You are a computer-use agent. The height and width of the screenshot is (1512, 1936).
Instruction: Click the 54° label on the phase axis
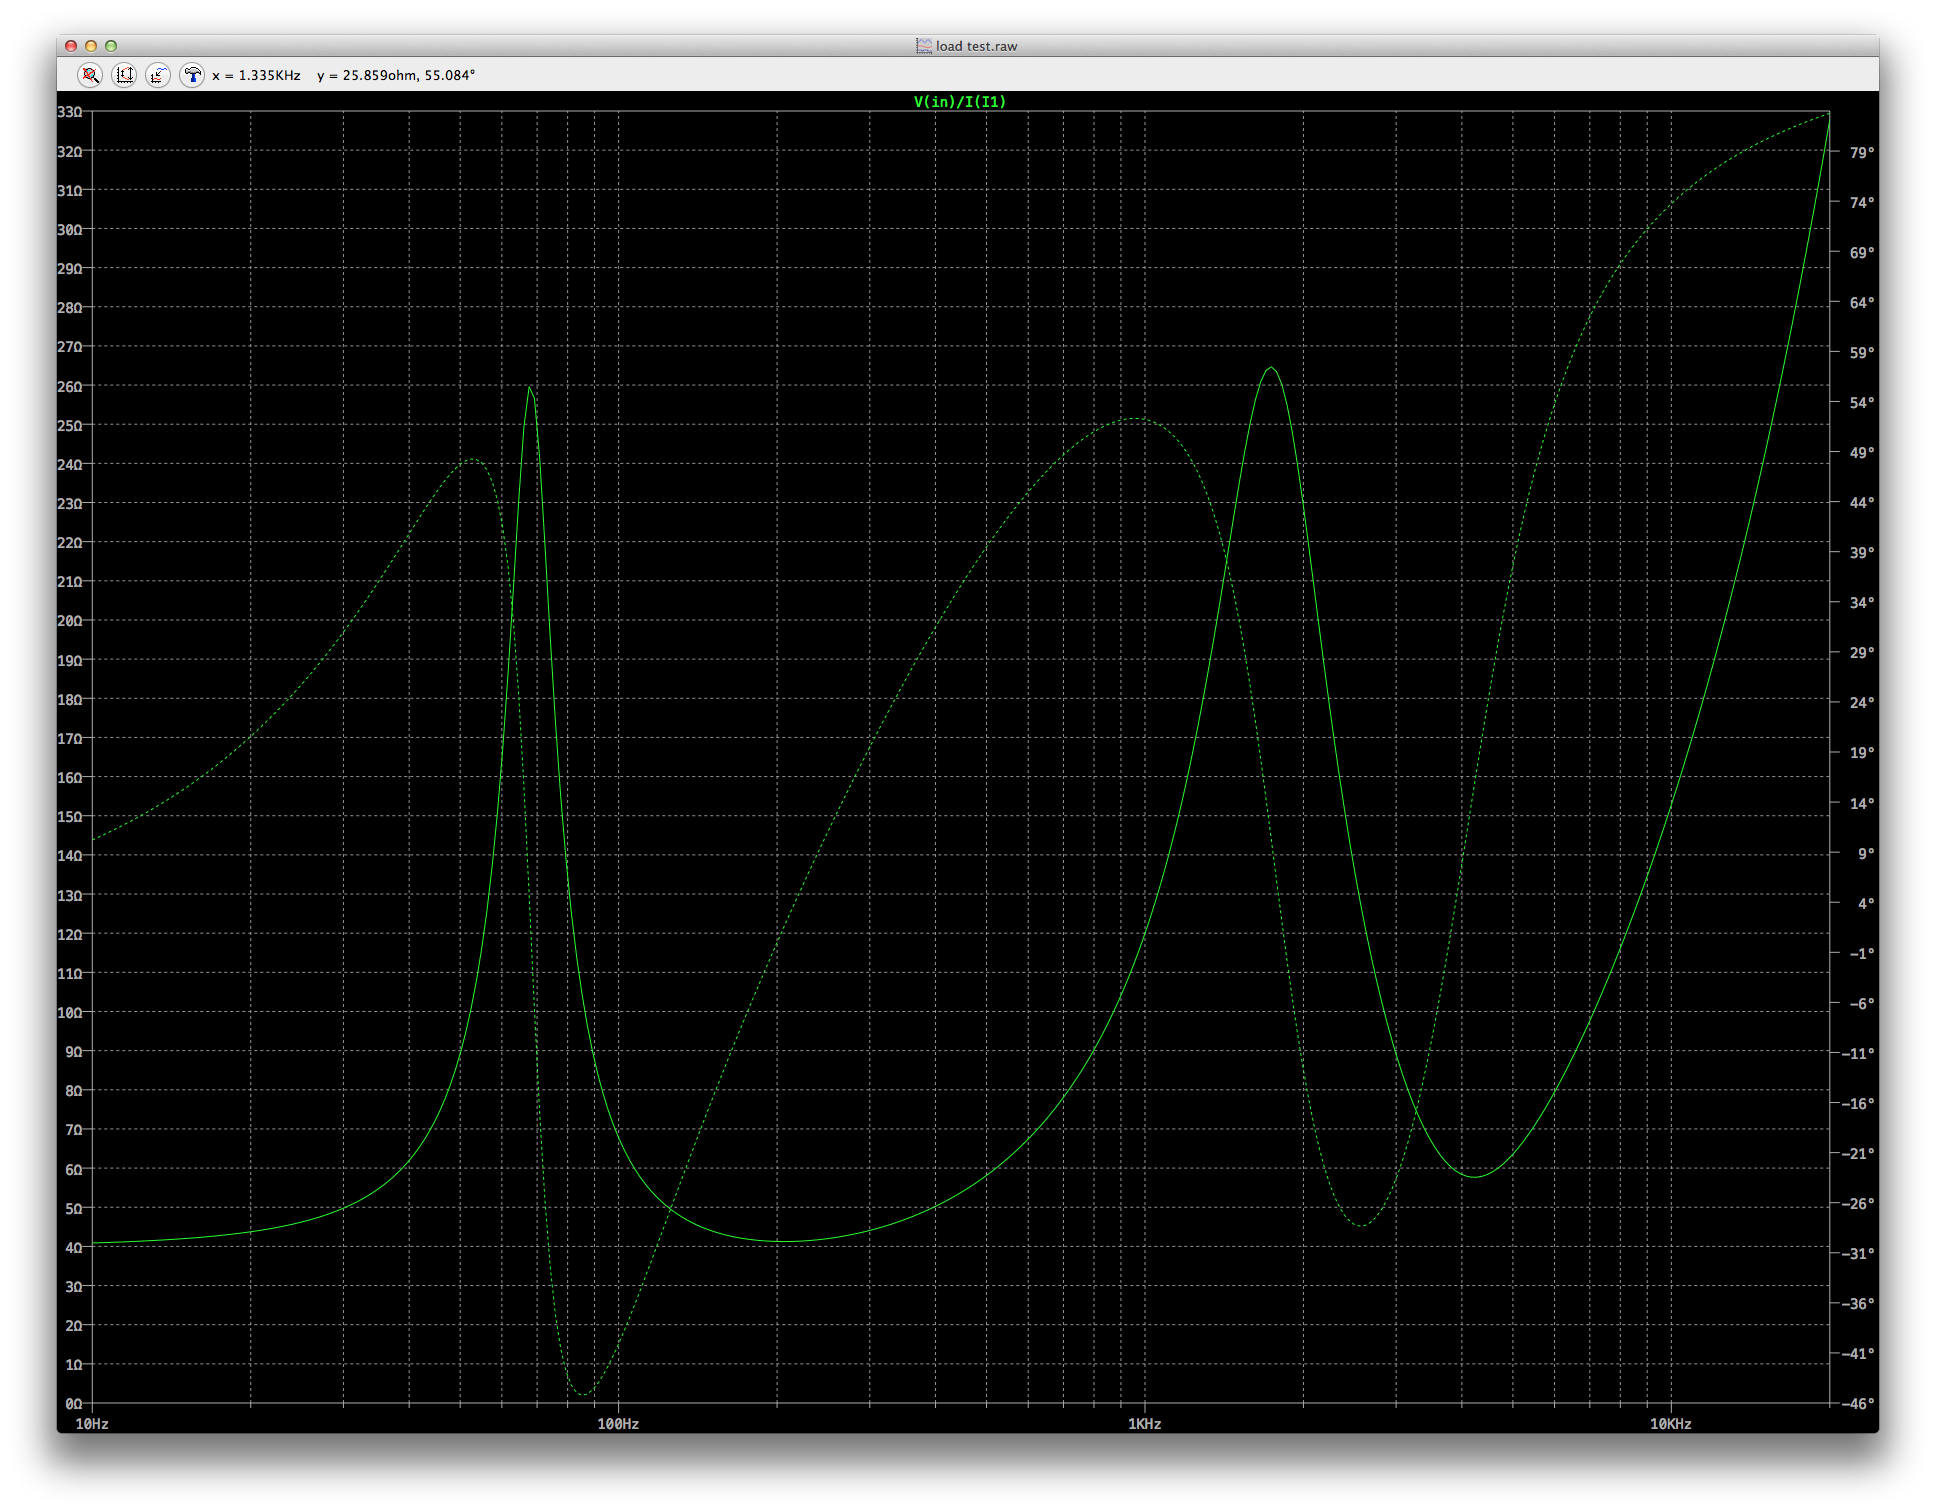click(x=1862, y=403)
